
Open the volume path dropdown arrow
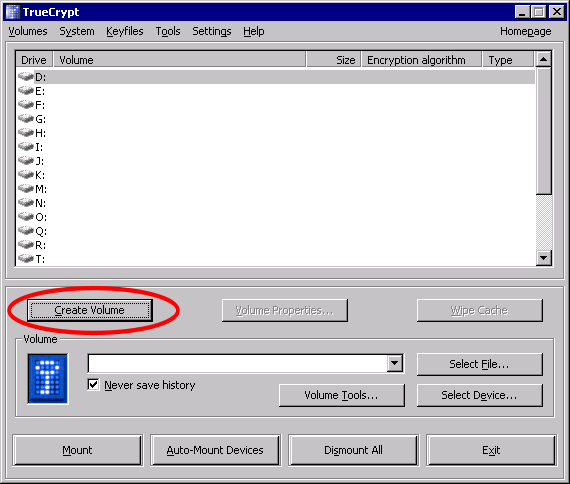click(394, 363)
